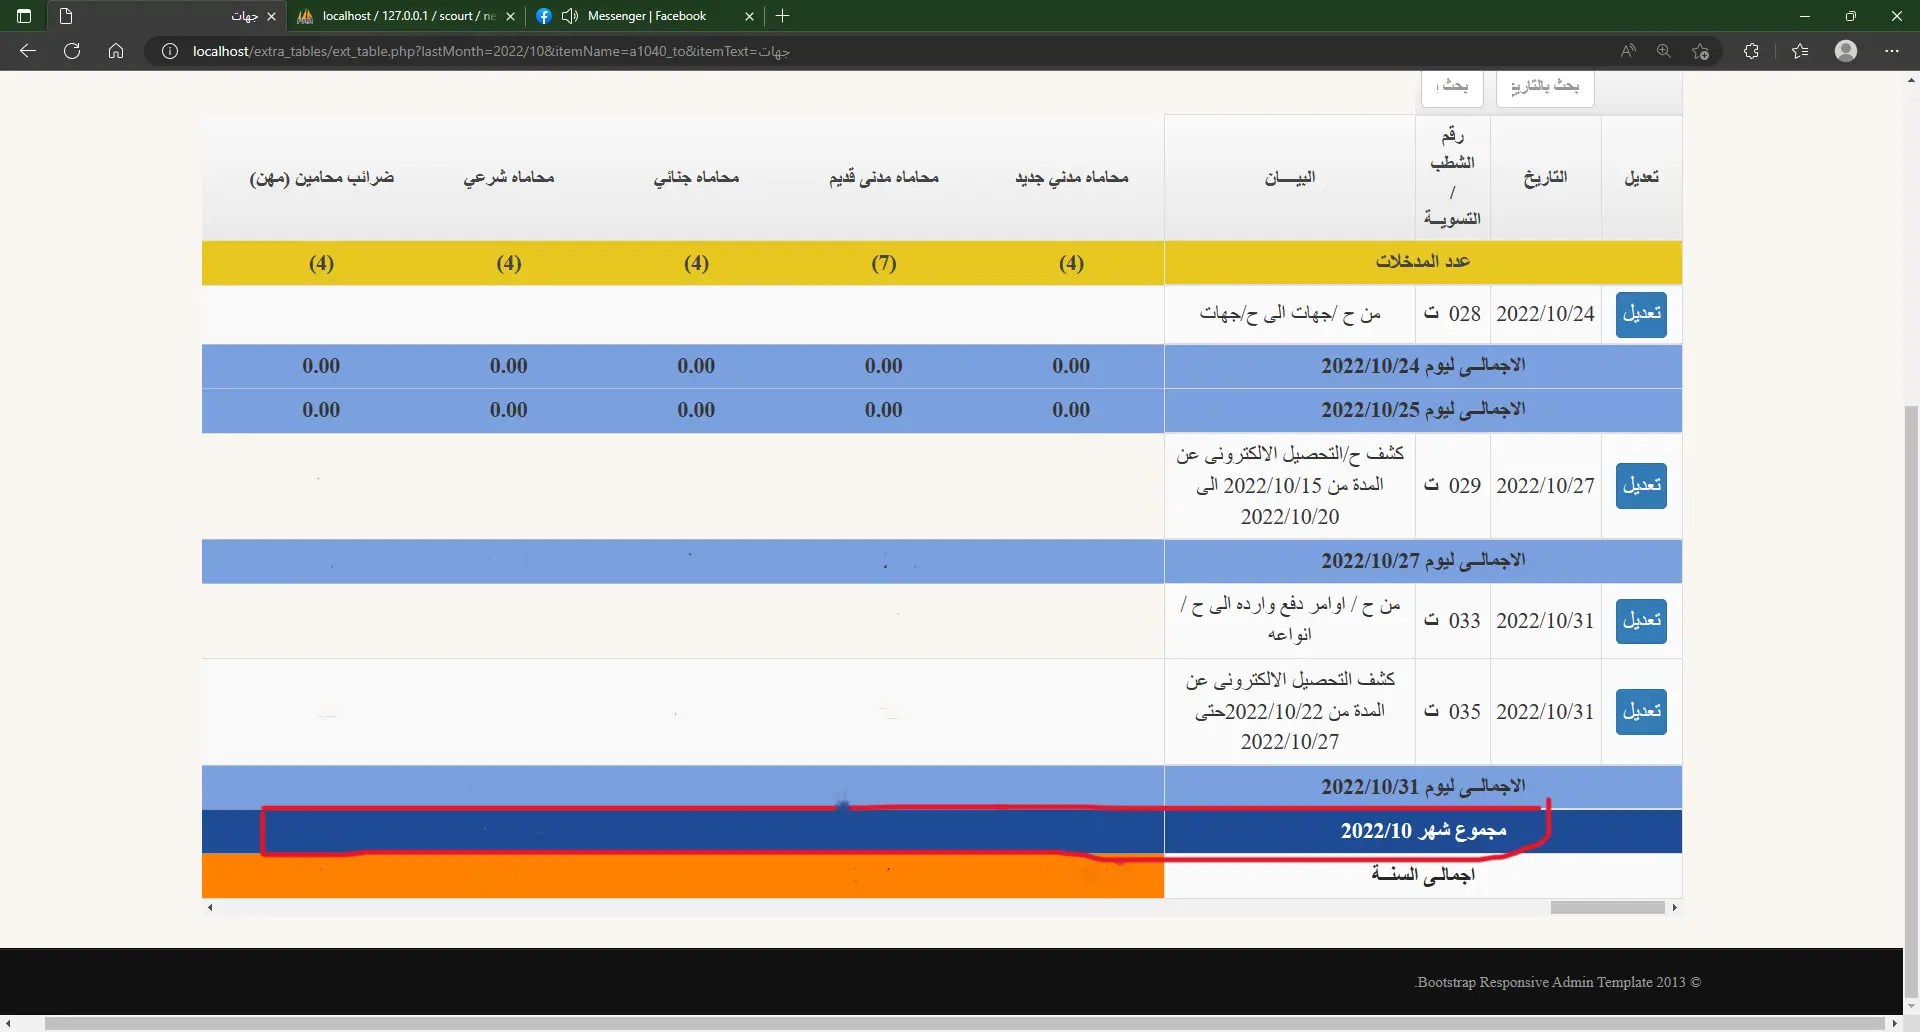Go to browser home page icon
The height and width of the screenshot is (1032, 1920).
[116, 51]
